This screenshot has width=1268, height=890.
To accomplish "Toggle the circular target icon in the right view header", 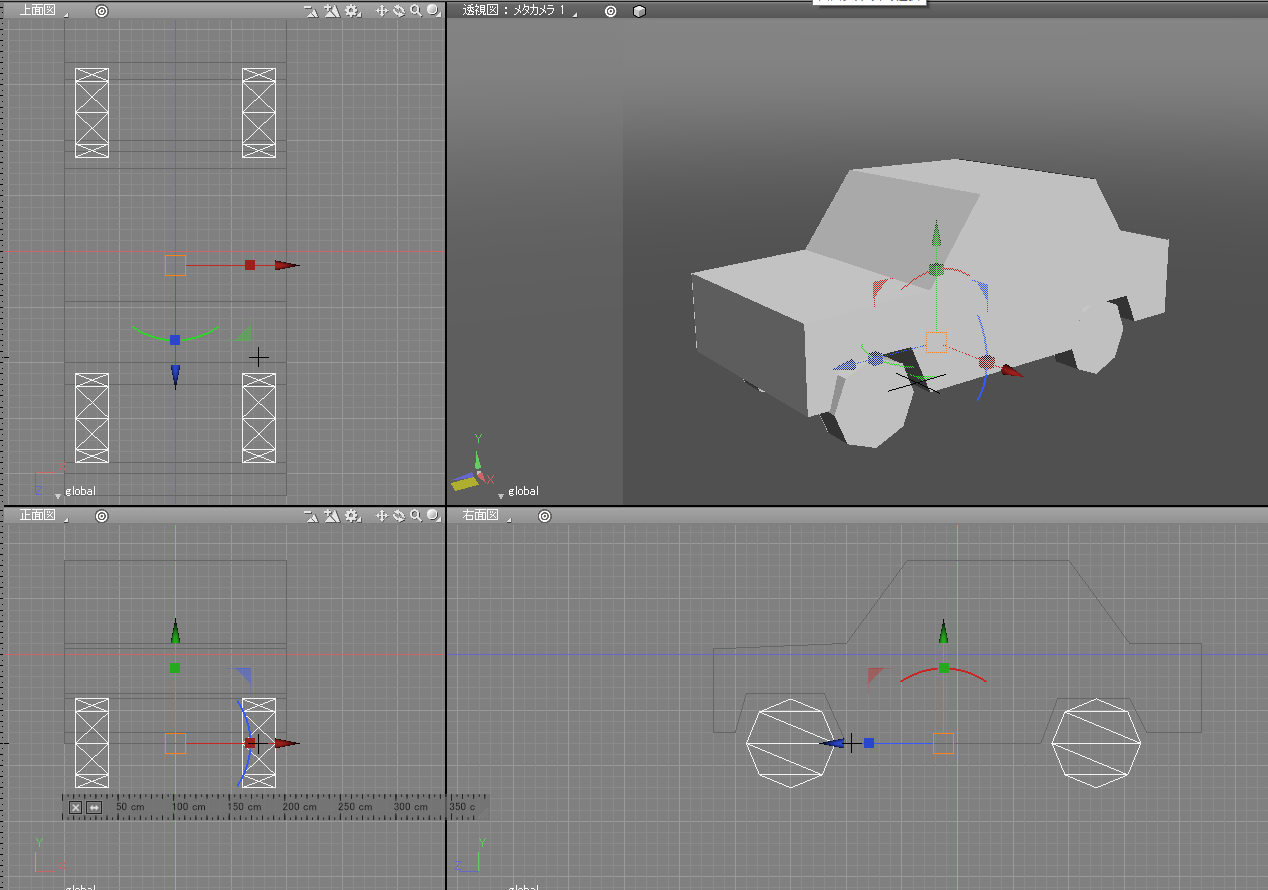I will click(544, 516).
